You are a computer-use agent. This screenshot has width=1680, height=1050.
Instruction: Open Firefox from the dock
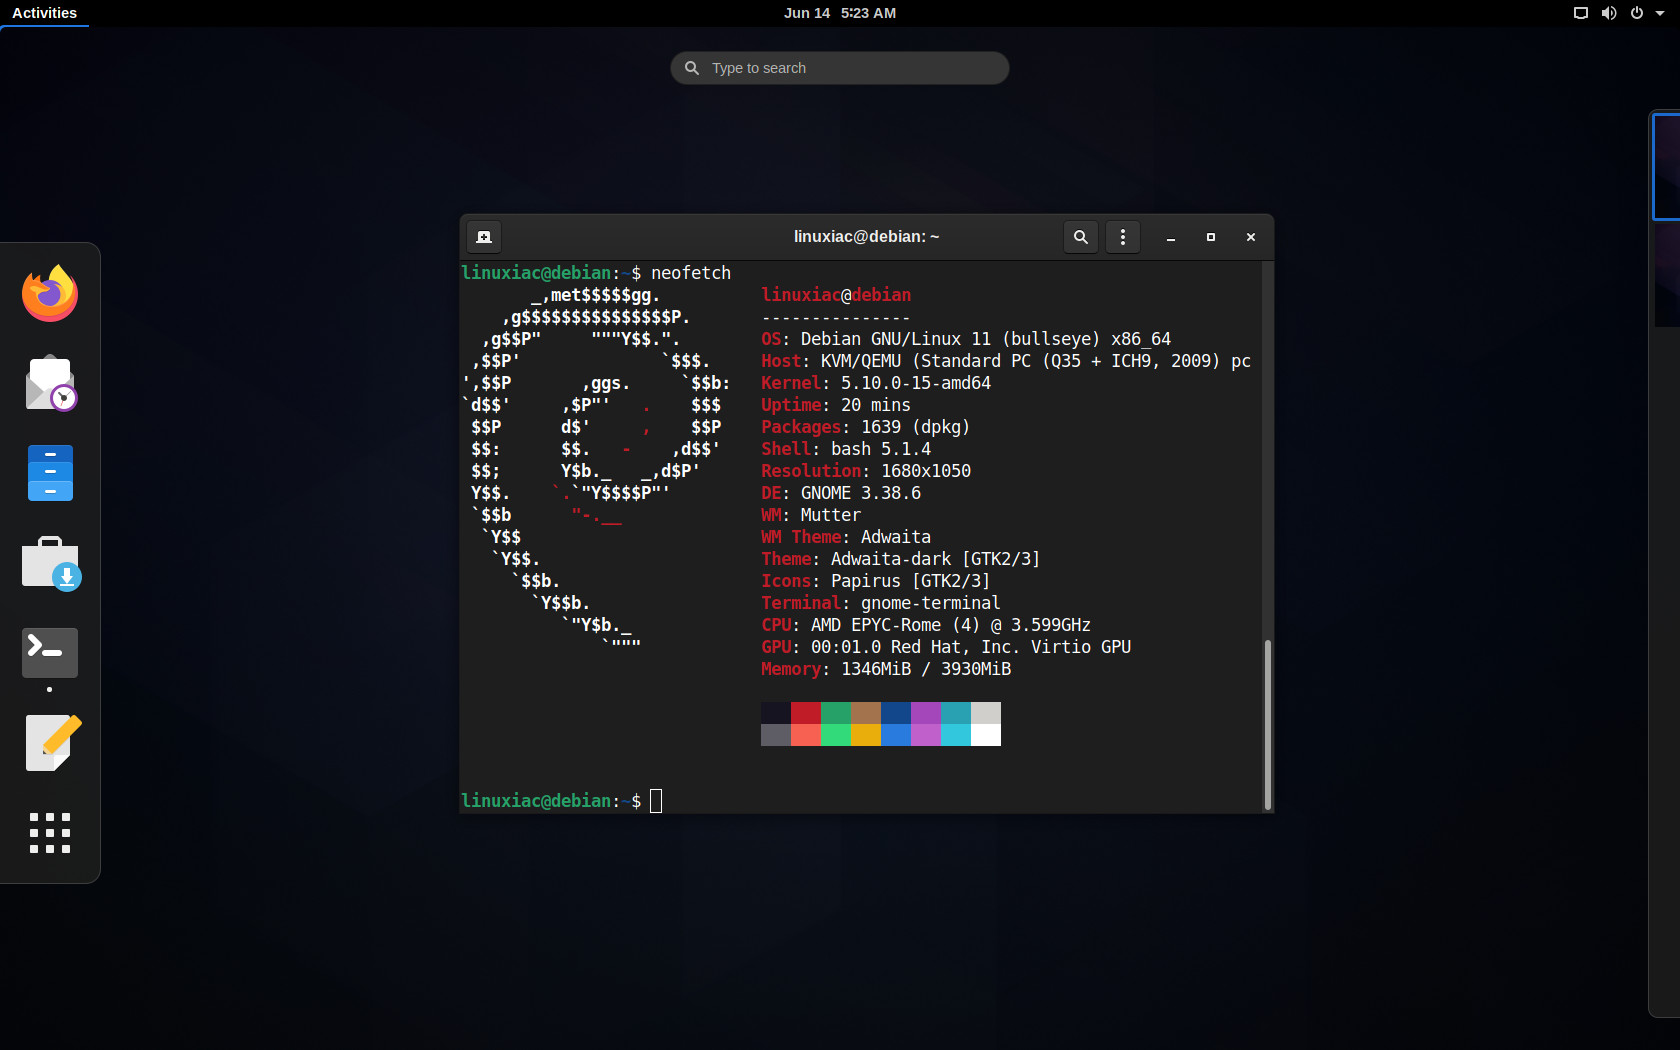[50, 293]
